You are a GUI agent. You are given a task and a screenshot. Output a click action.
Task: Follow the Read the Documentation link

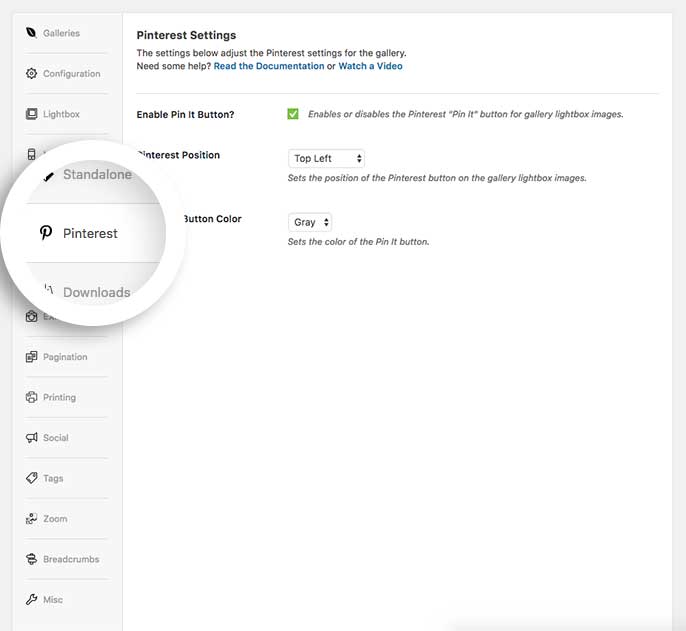point(269,66)
